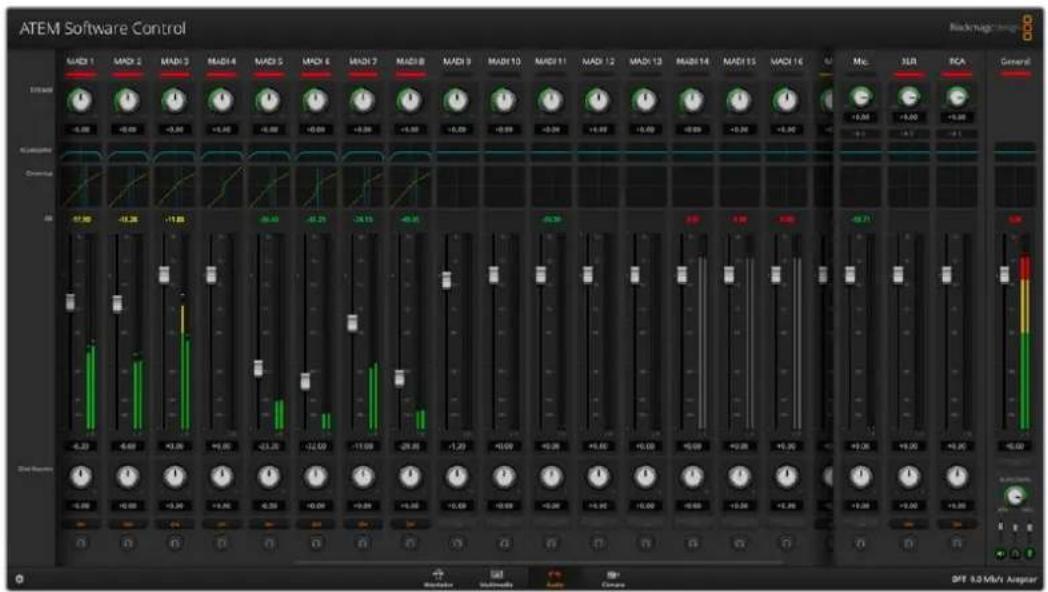The image size is (1048, 592).
Task: Select the Audio tab in bottom bar
Action: coord(555,578)
